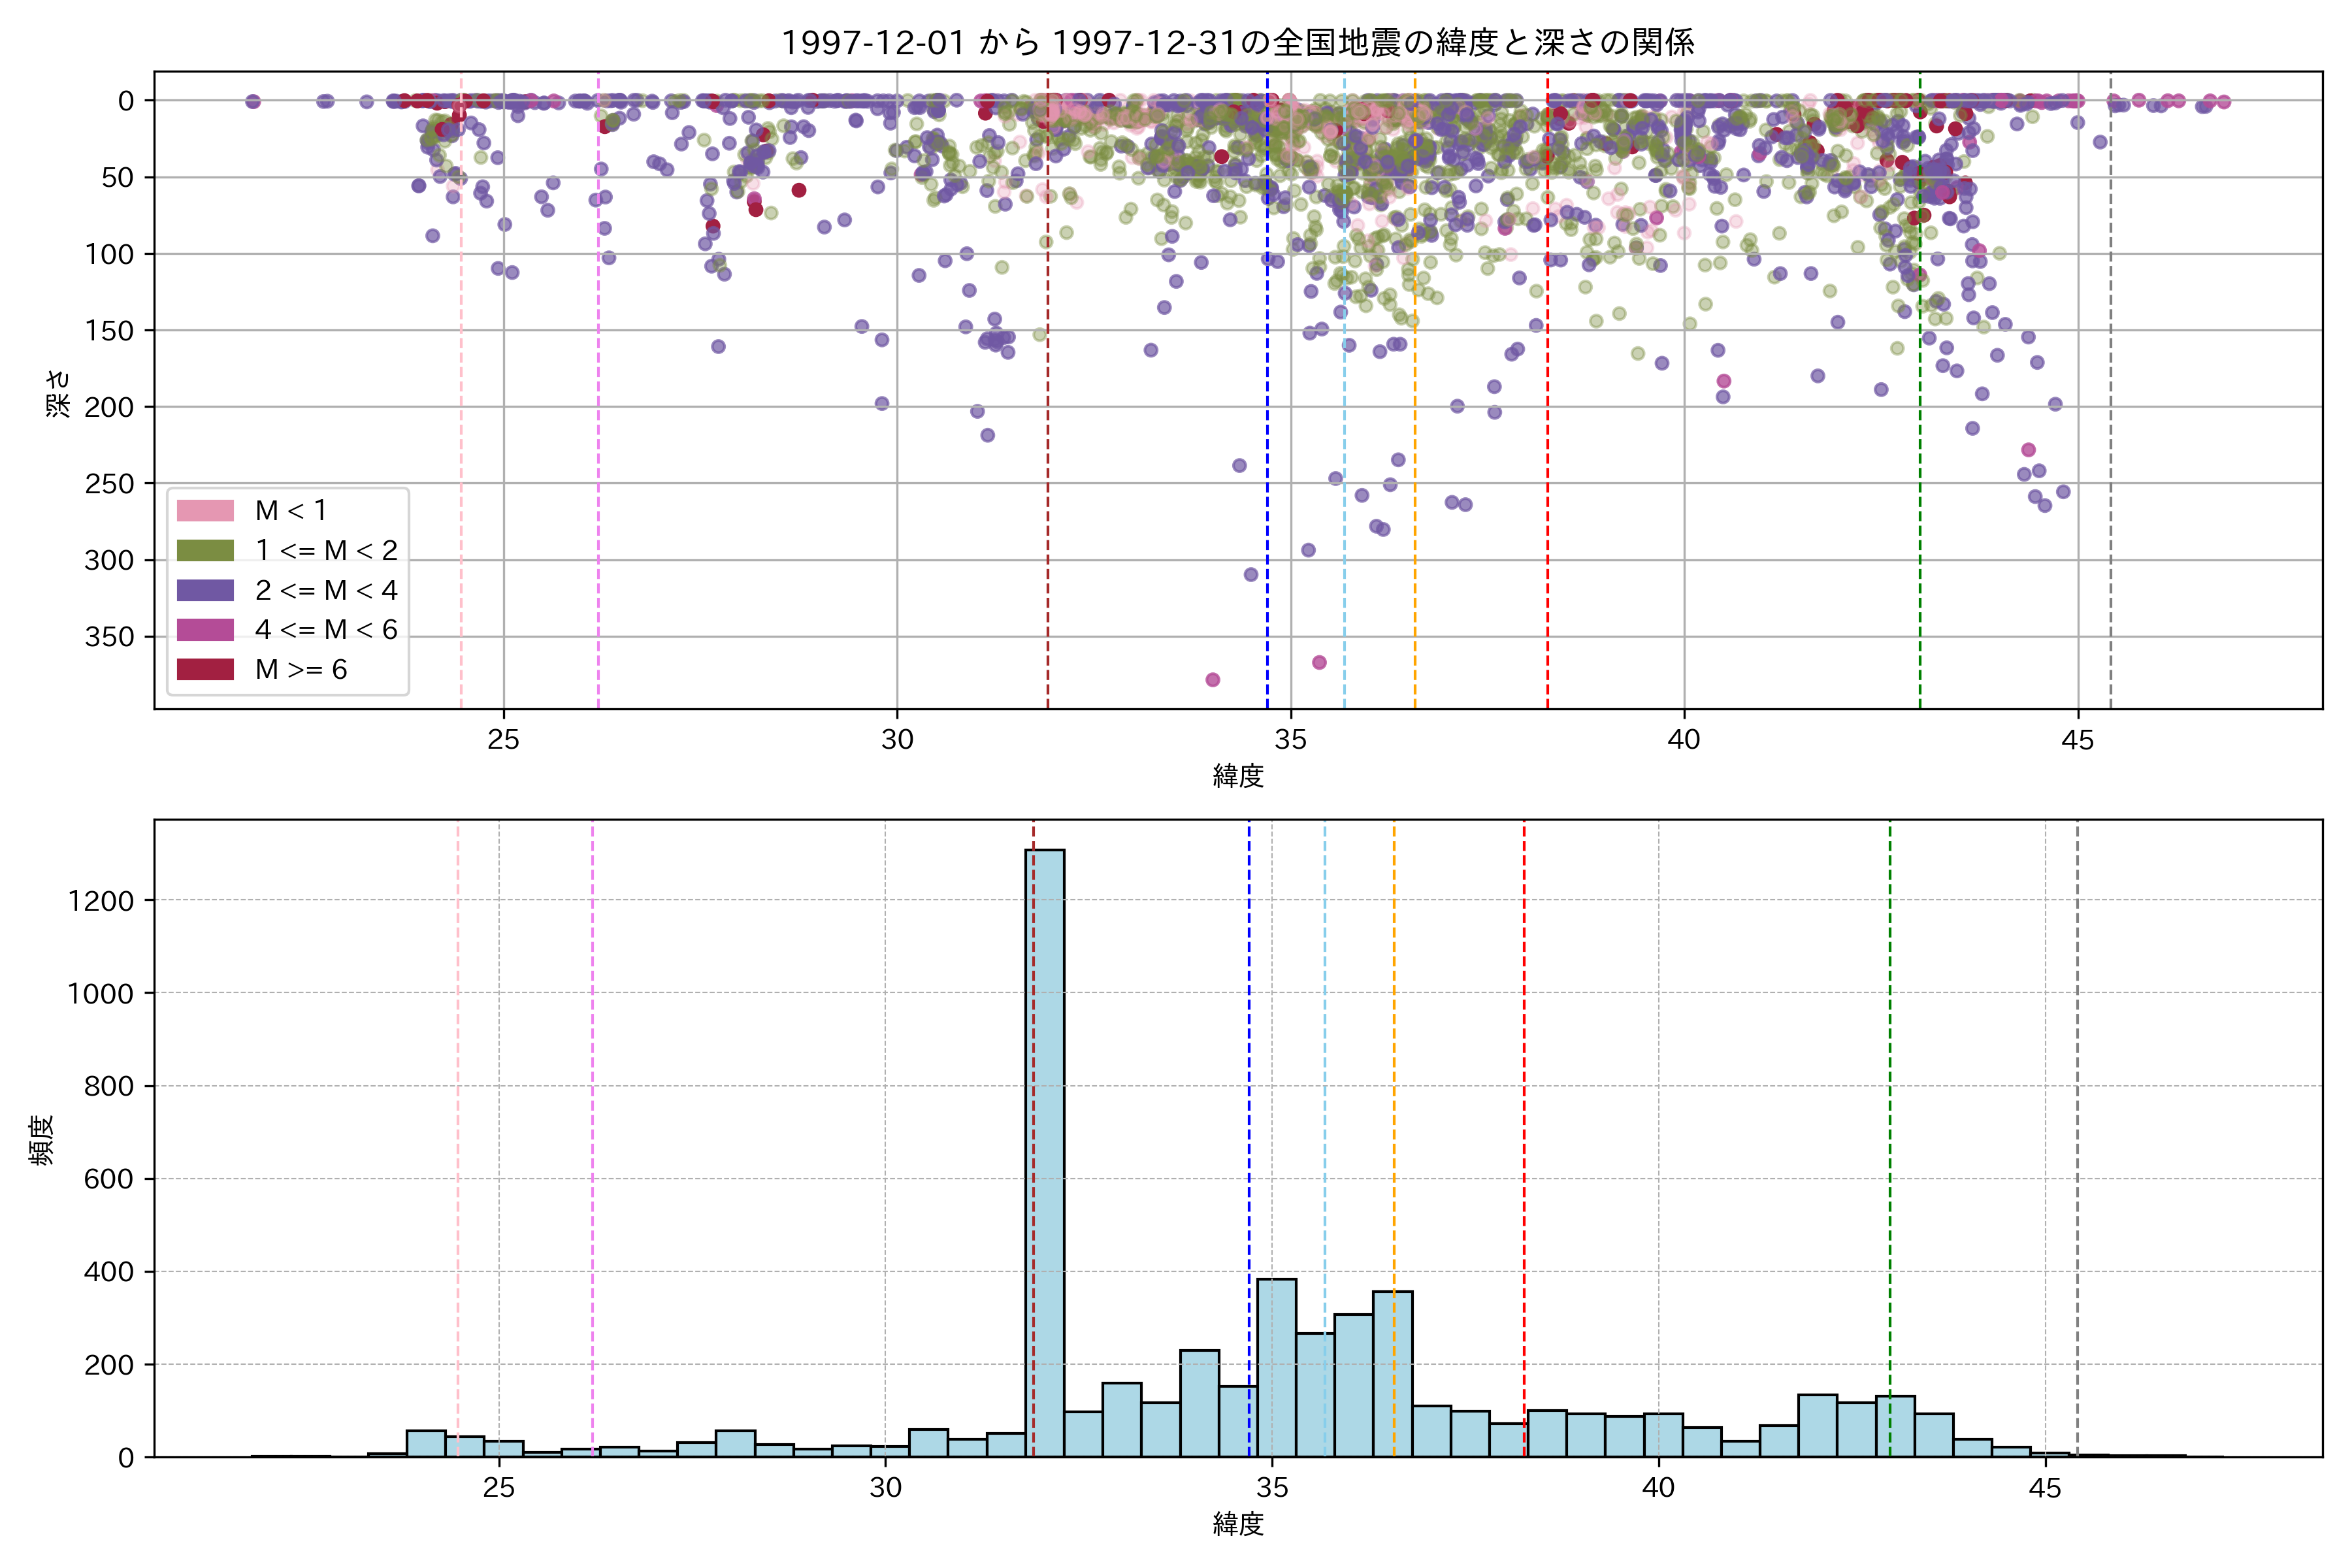Click the '350' depth tick label
The width and height of the screenshot is (2352, 1568).
109,637
